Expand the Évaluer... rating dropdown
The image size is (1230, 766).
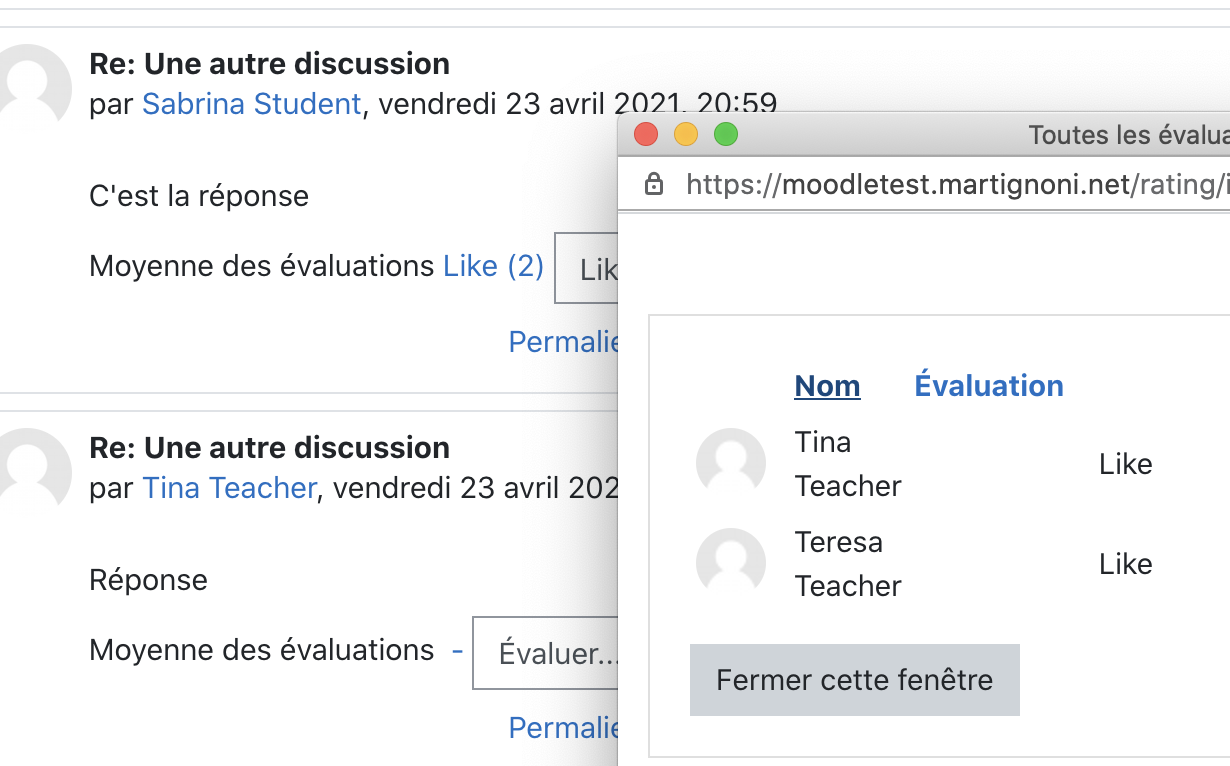[546, 653]
